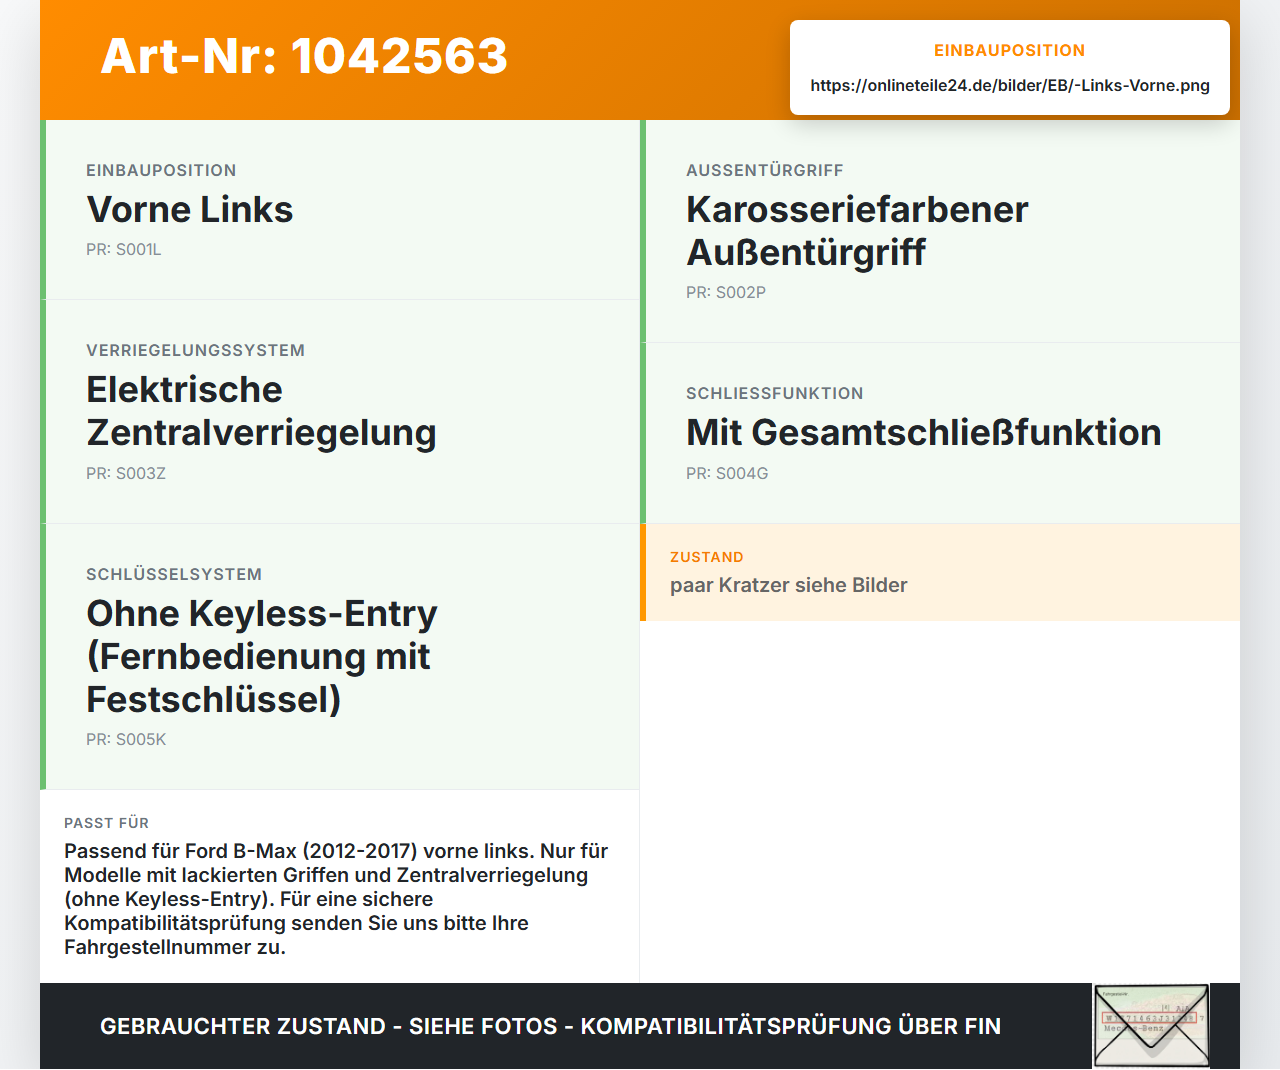Click the PR: S004G code
Screen dimensions: 1280x1070
[x=727, y=473]
